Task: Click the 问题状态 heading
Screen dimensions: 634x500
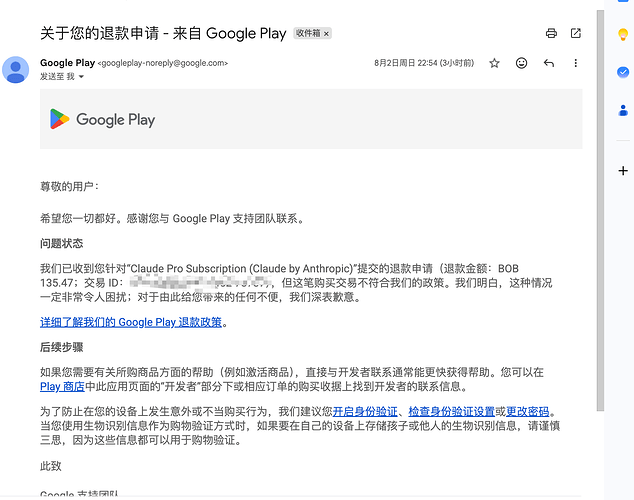Action: coord(61,243)
